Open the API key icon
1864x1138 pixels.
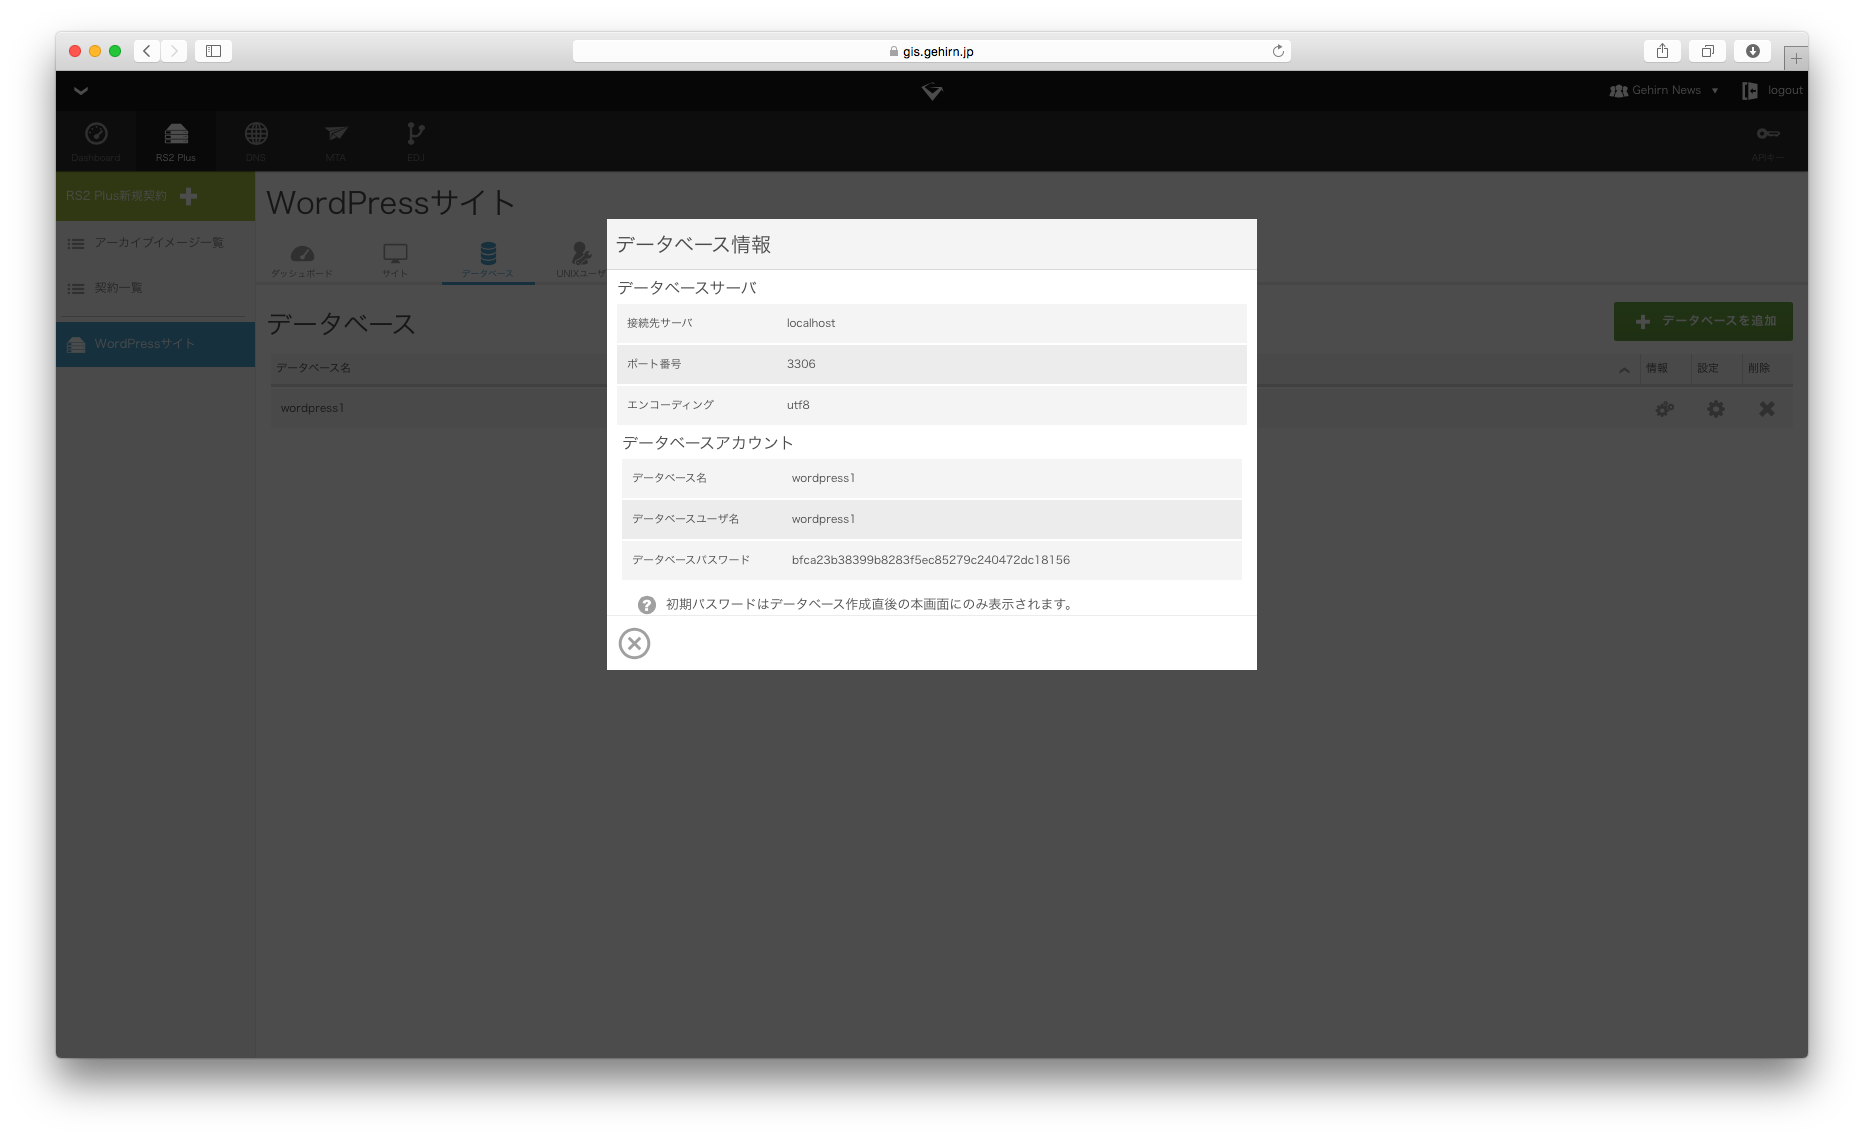[1767, 141]
